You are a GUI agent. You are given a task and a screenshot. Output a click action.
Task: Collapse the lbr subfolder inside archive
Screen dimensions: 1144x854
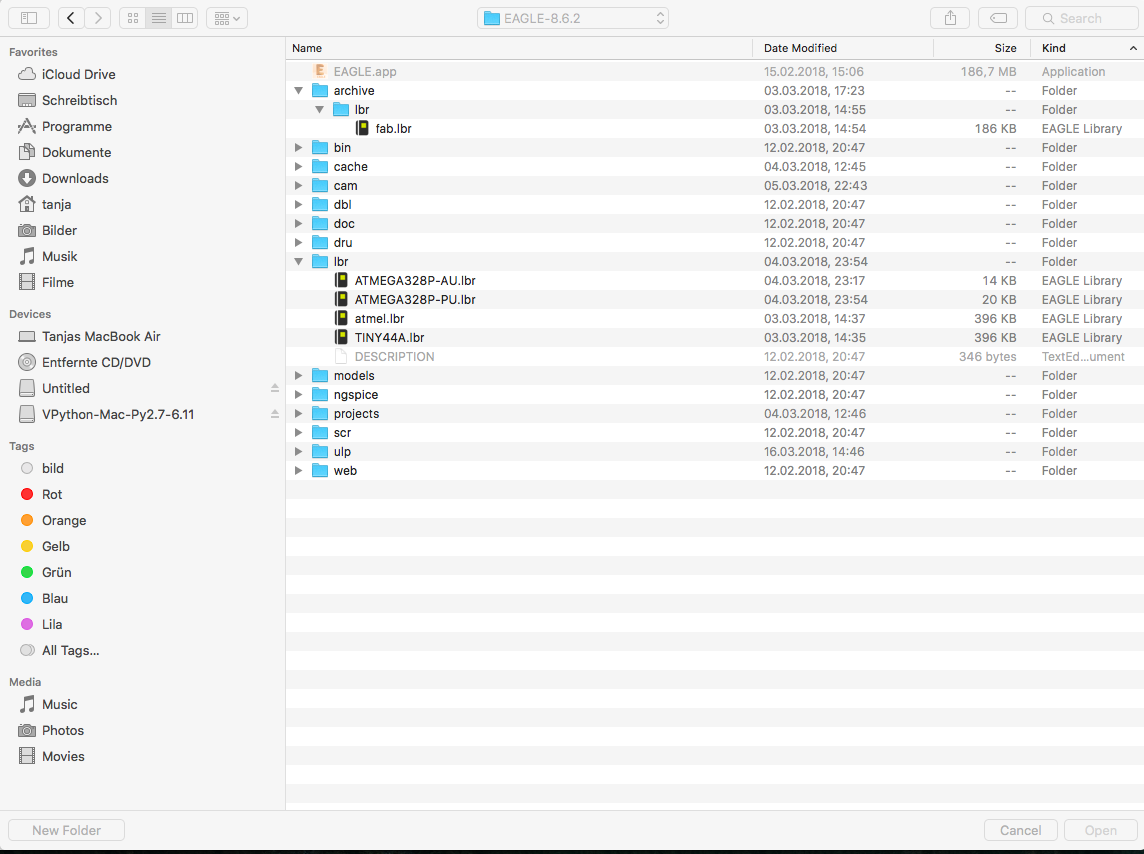click(320, 109)
